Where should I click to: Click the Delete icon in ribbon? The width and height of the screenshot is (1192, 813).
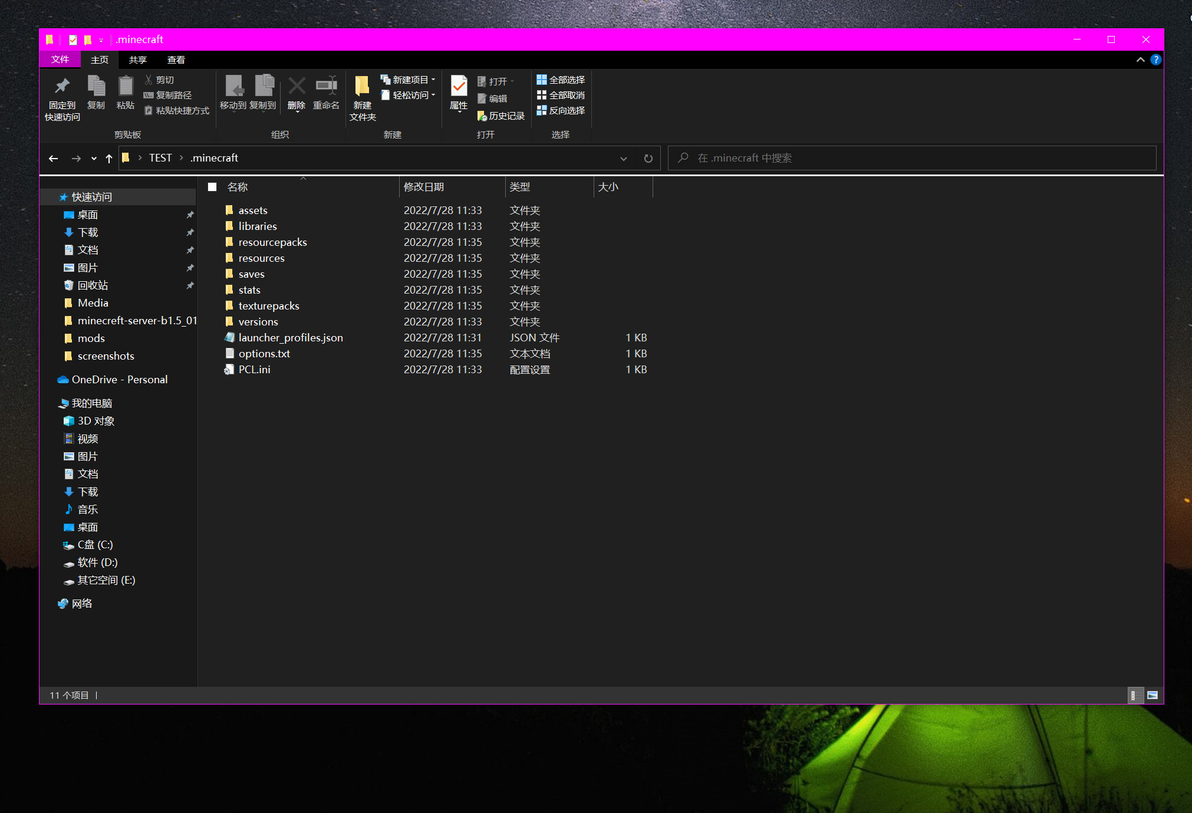tap(296, 86)
